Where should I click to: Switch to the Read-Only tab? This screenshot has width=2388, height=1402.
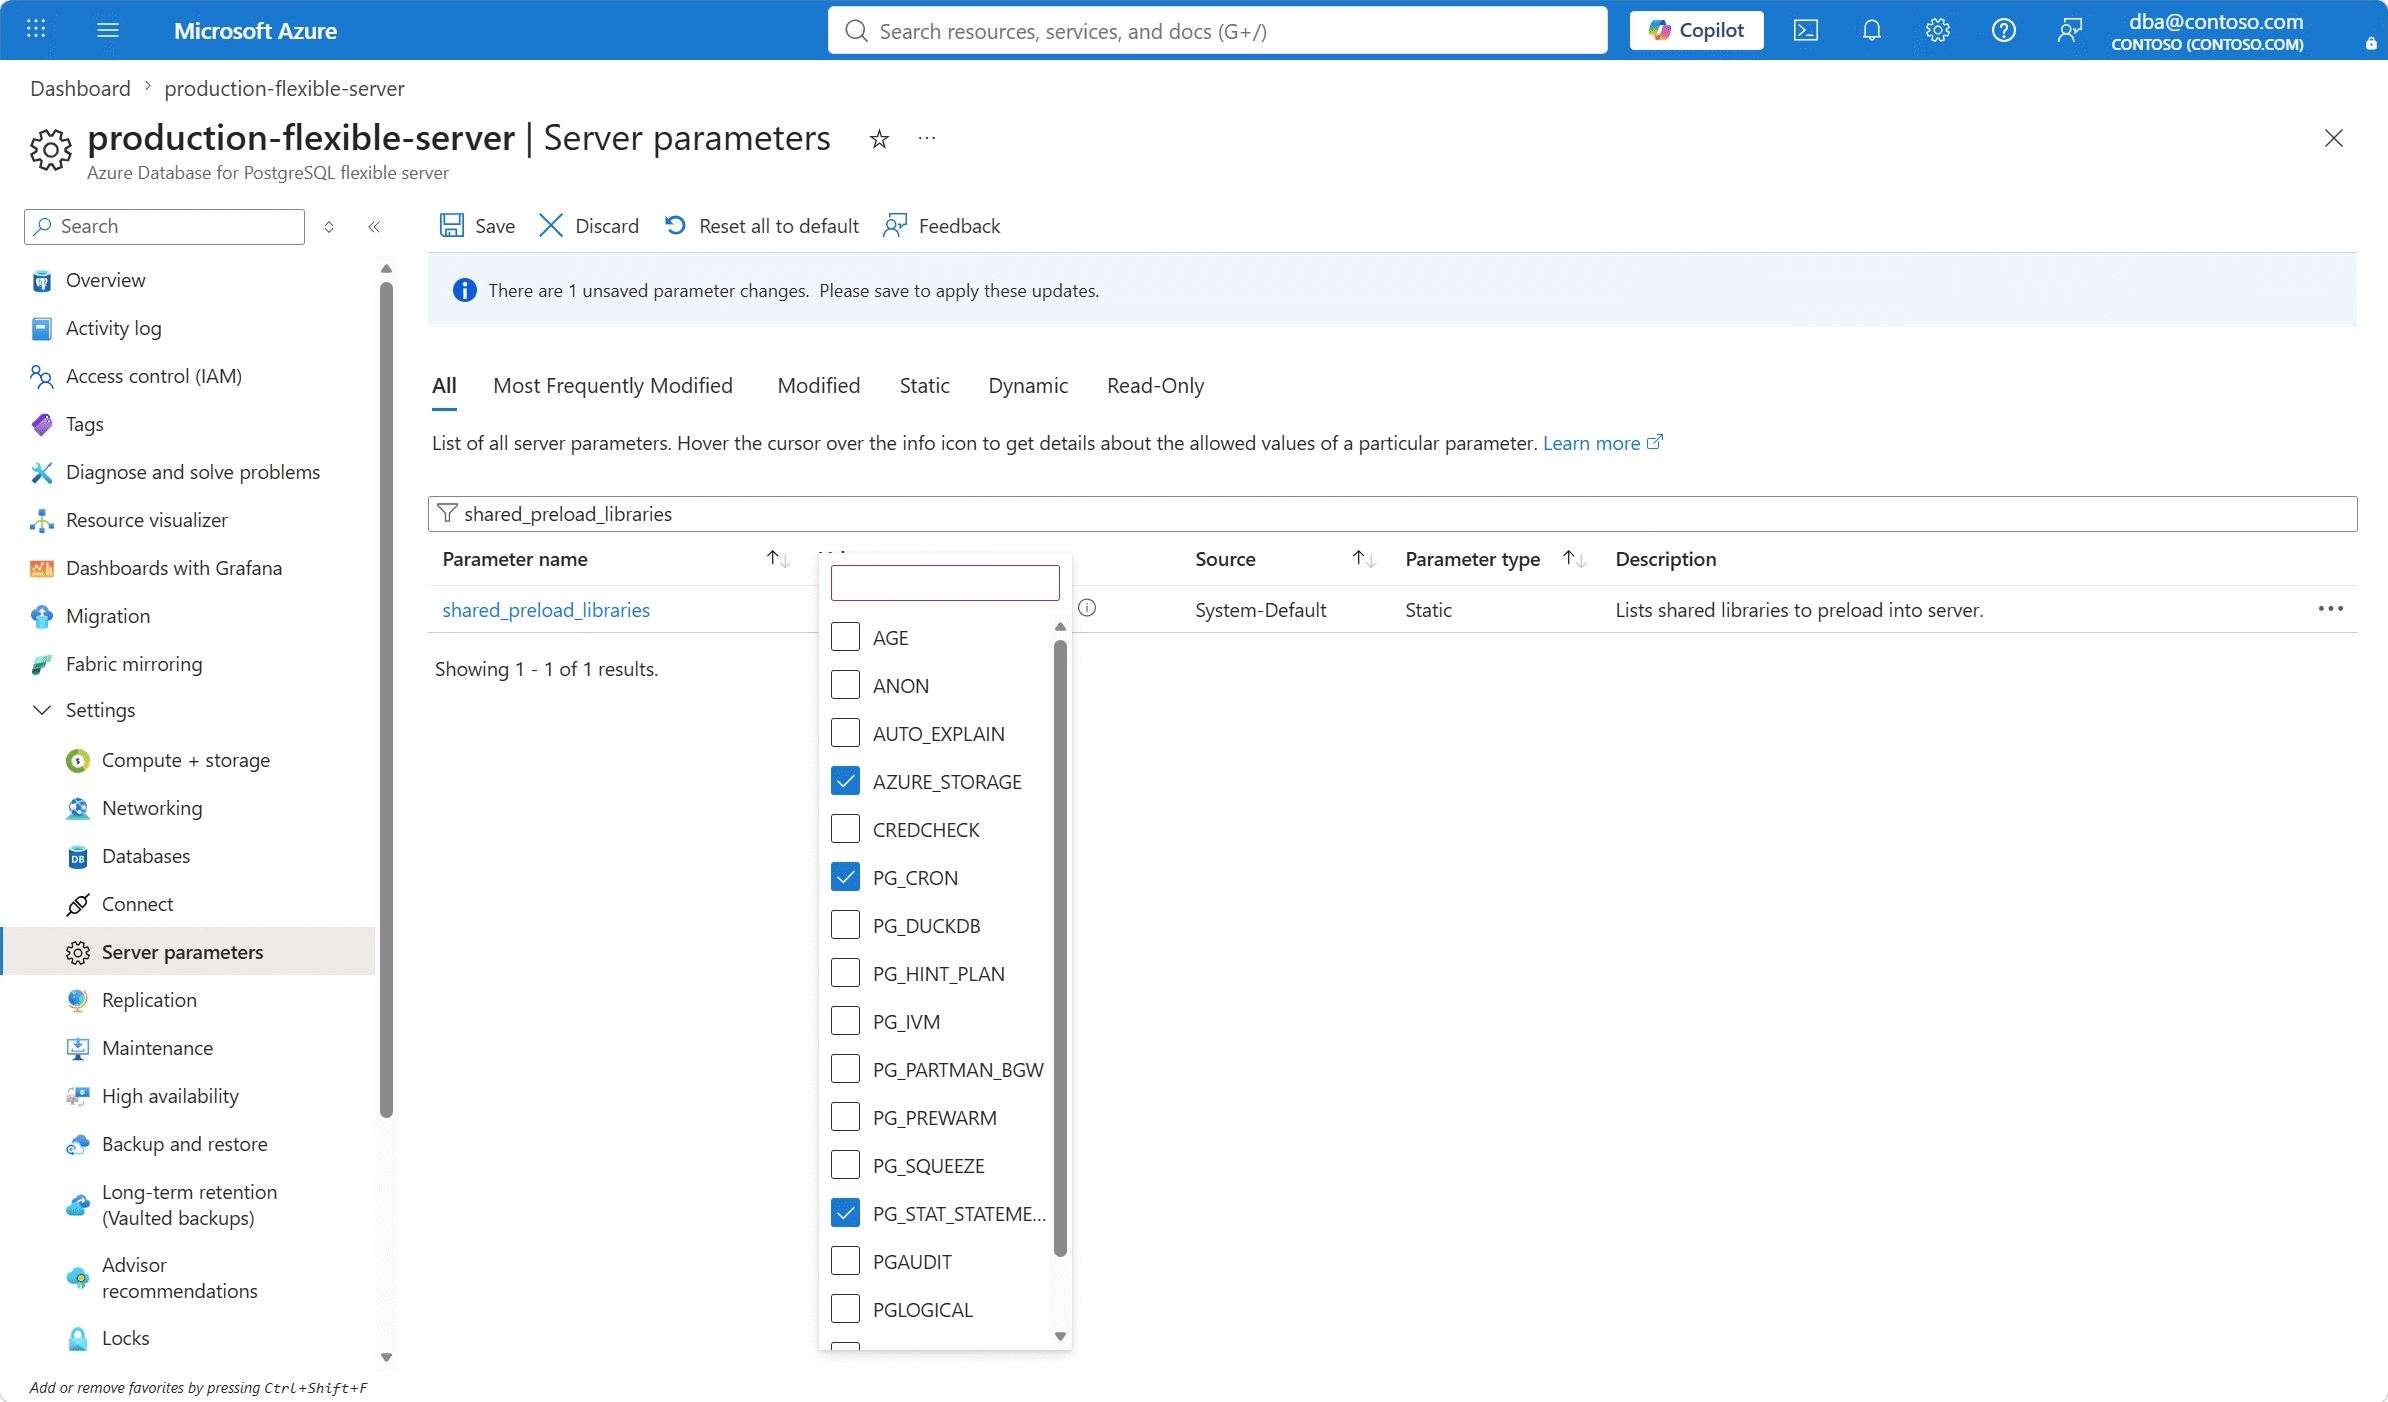1155,386
